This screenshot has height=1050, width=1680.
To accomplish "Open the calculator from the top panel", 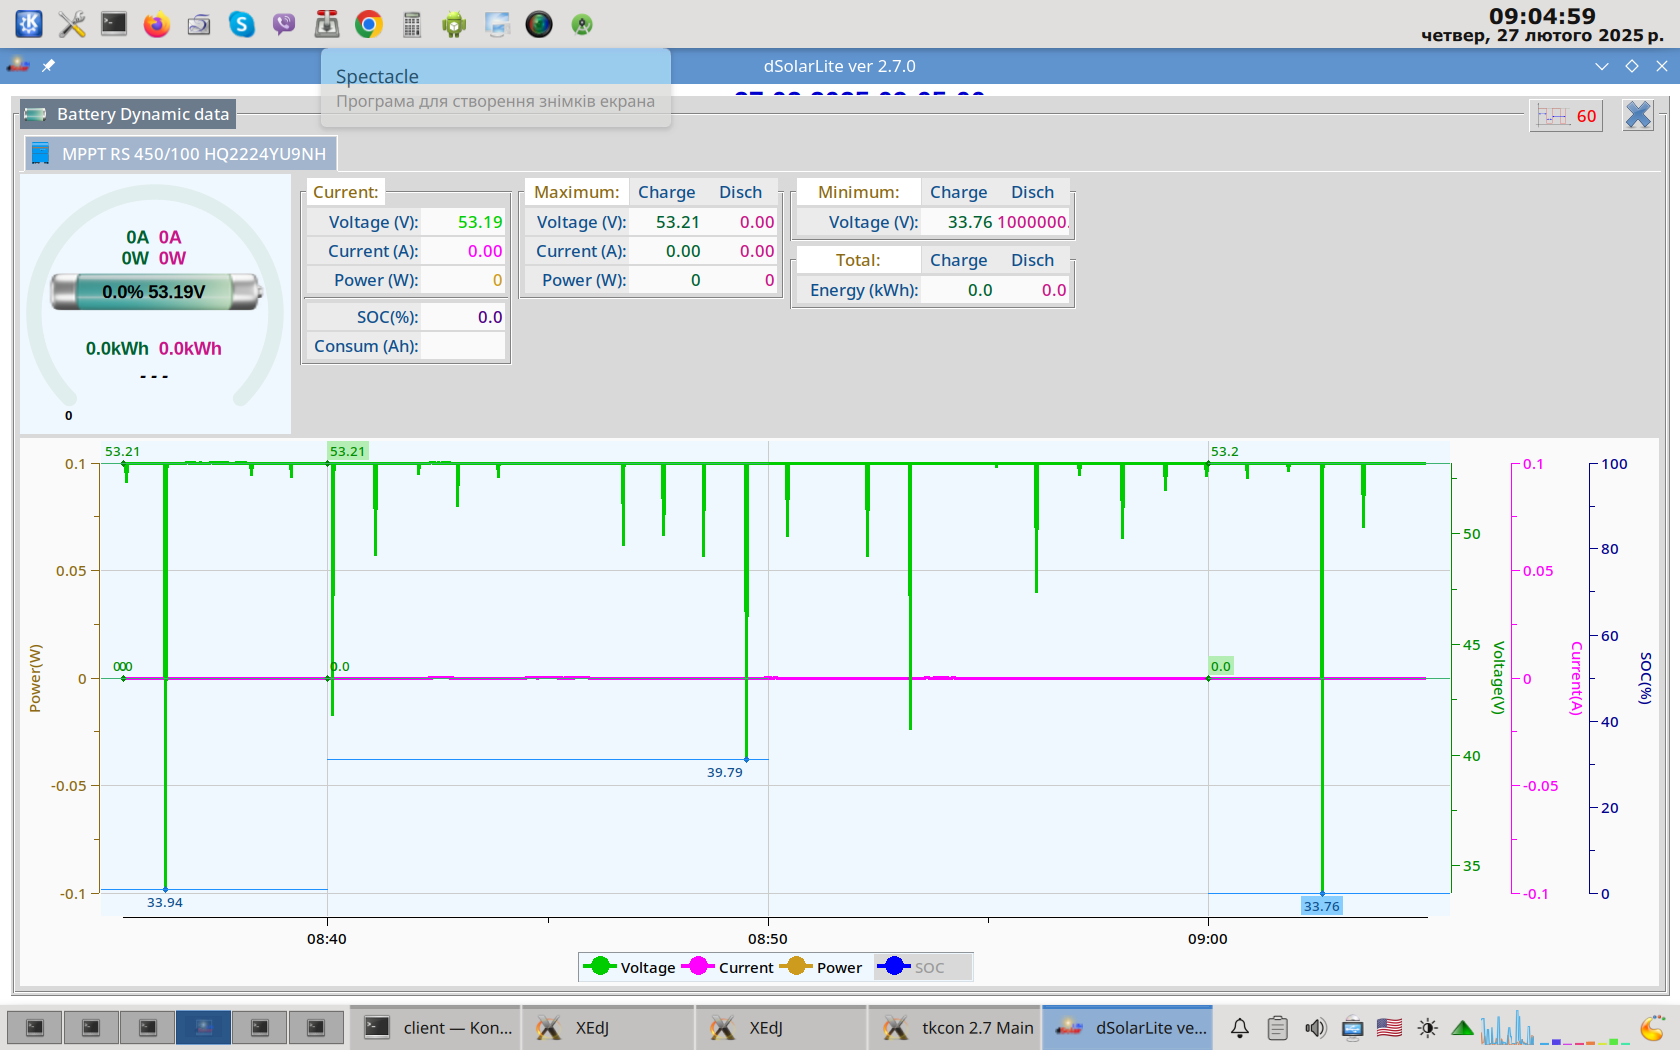I will click(411, 24).
